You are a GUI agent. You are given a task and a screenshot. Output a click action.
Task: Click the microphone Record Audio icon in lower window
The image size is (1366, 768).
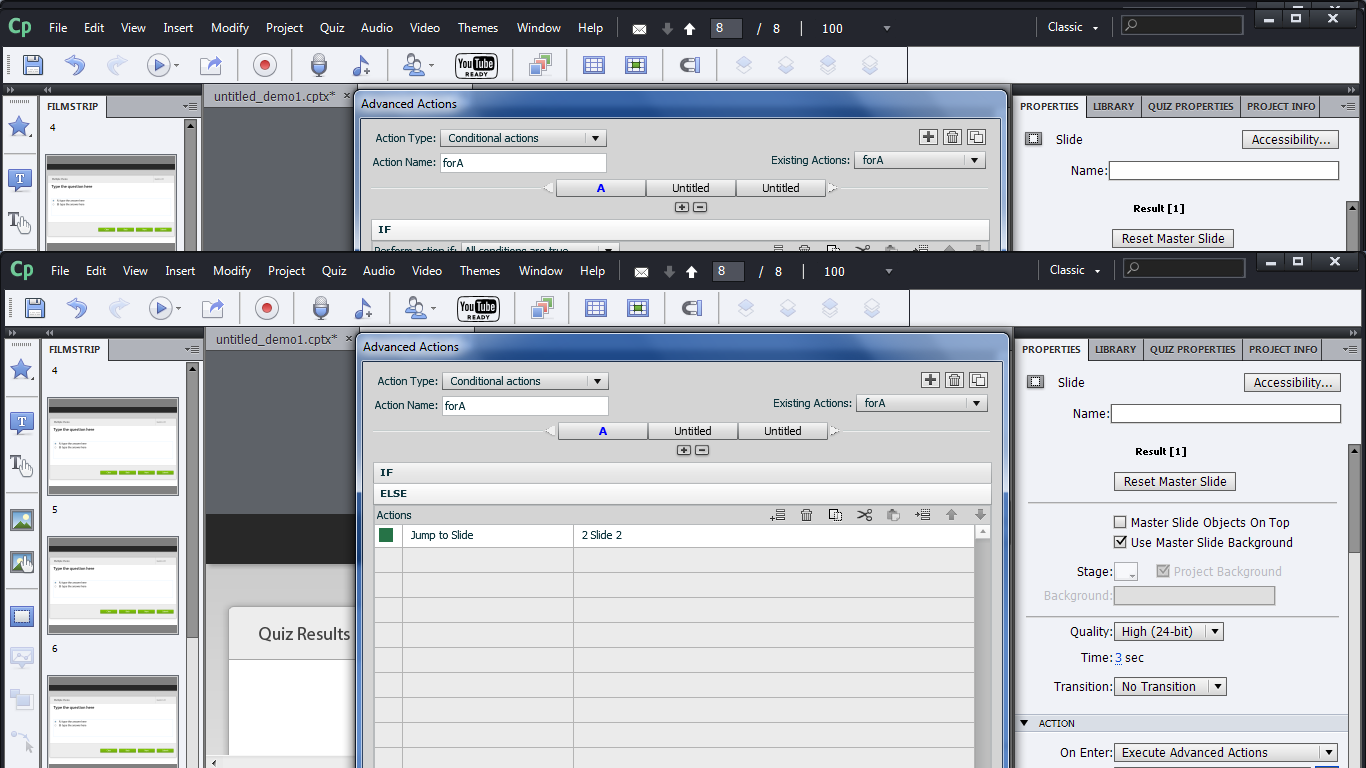point(321,308)
